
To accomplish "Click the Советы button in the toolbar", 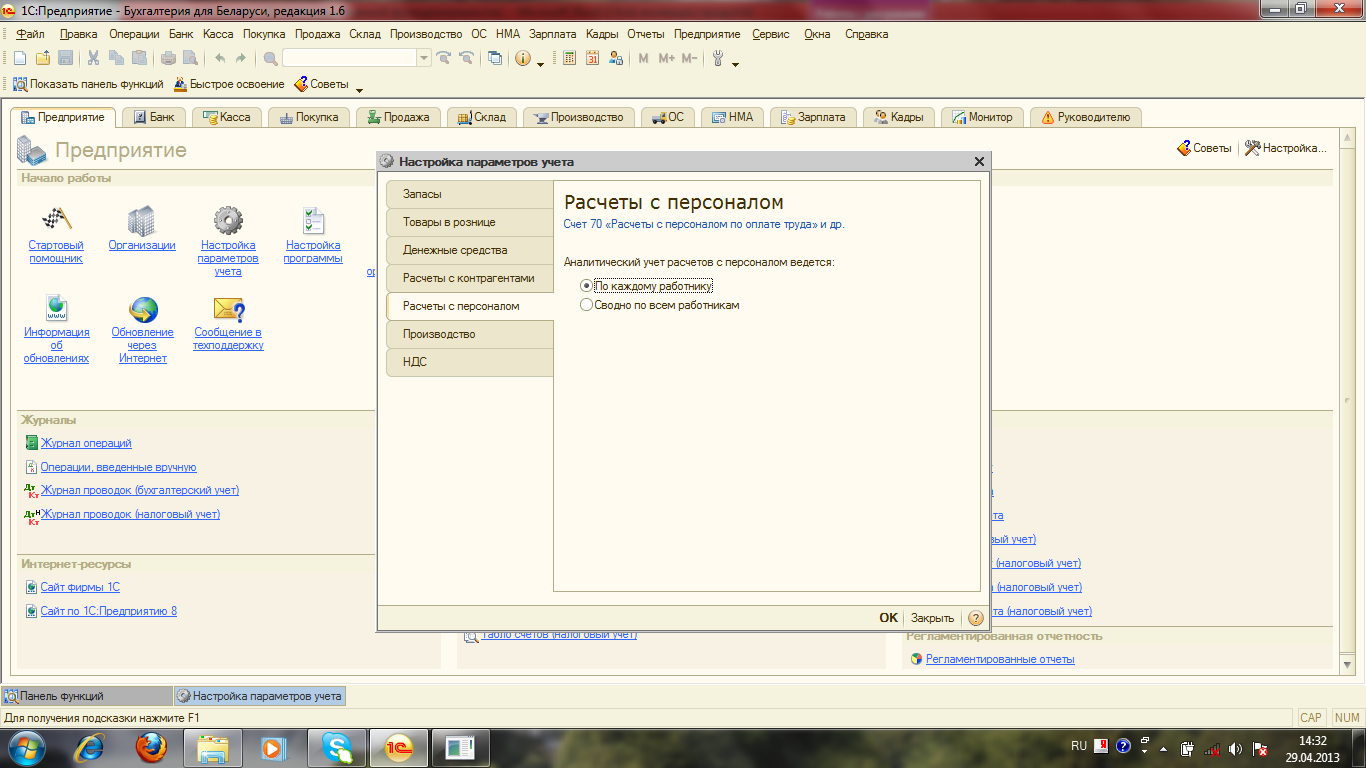I will tap(321, 84).
